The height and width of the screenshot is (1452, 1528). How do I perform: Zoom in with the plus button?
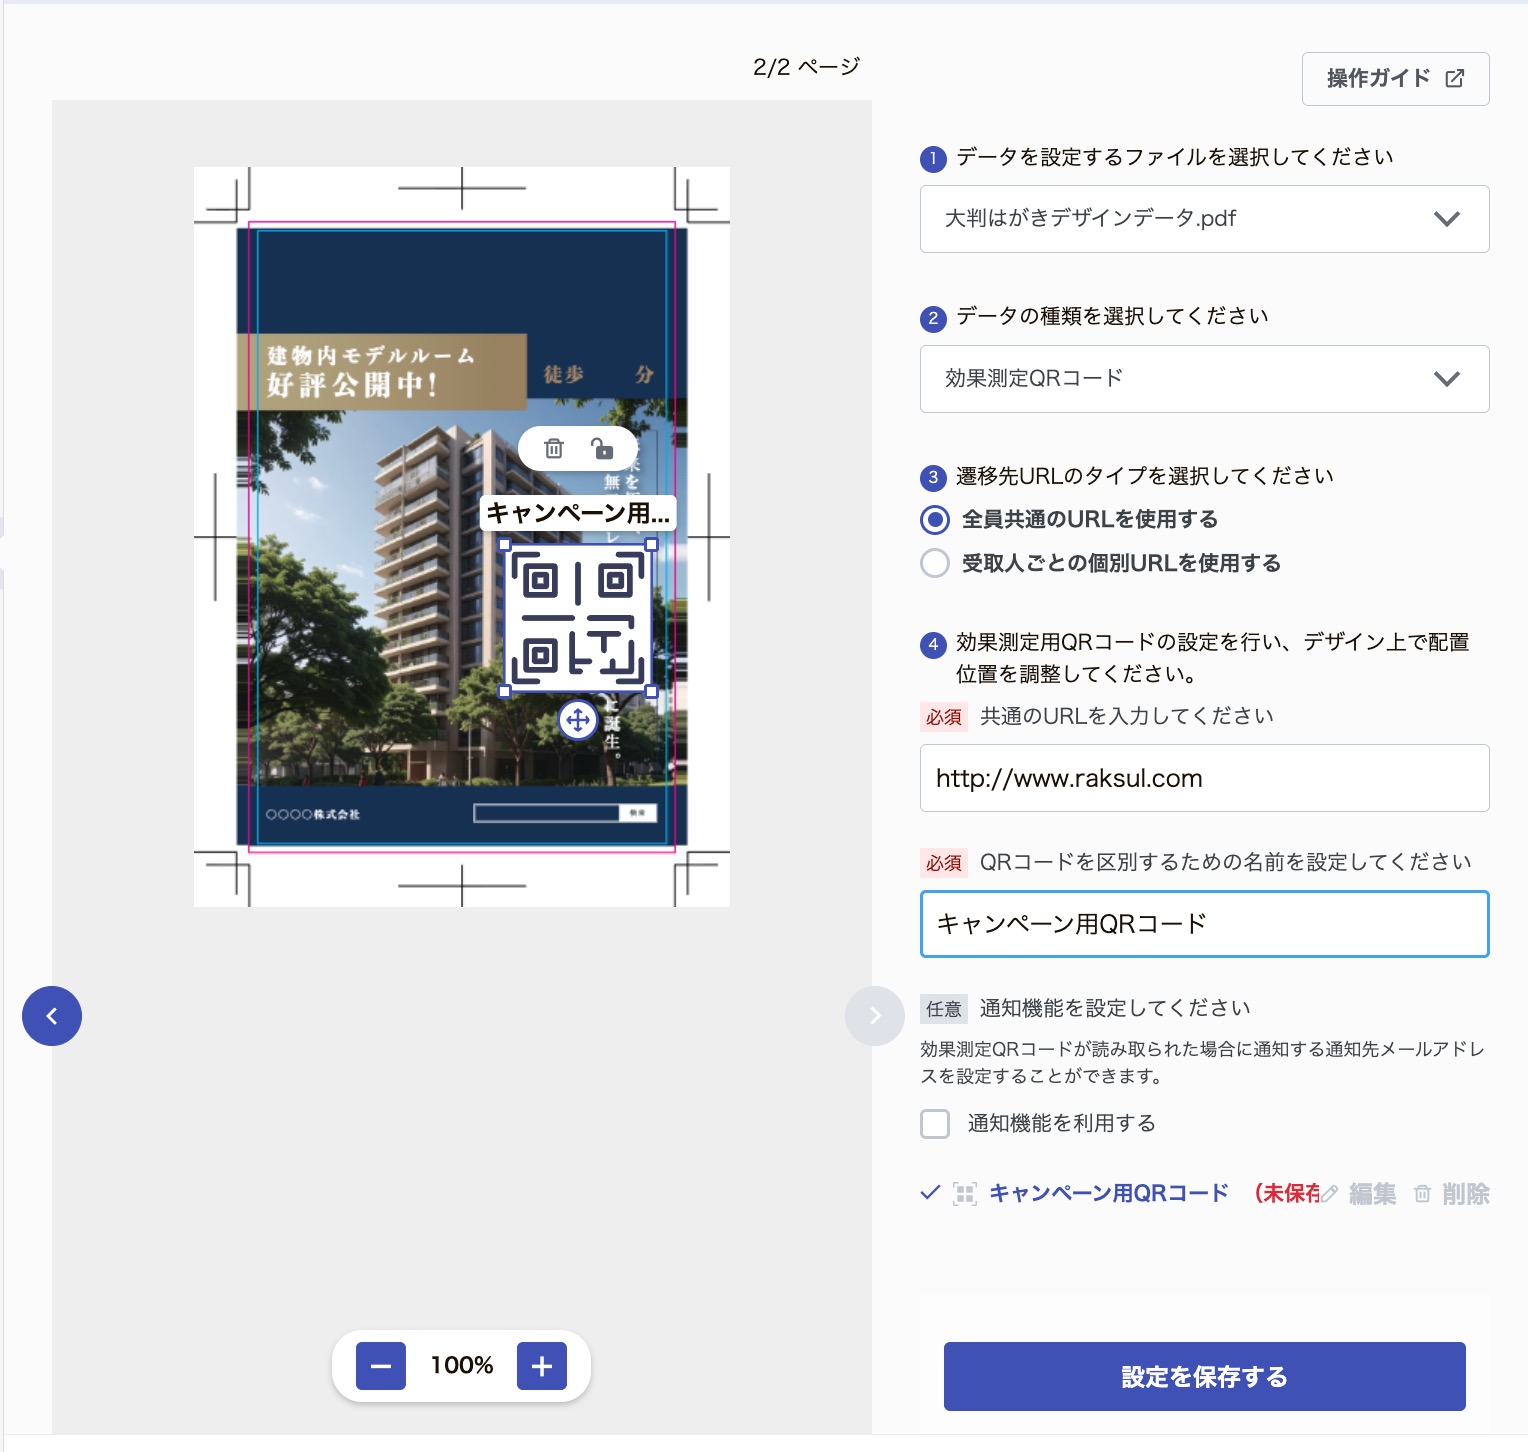pyautogui.click(x=542, y=1366)
